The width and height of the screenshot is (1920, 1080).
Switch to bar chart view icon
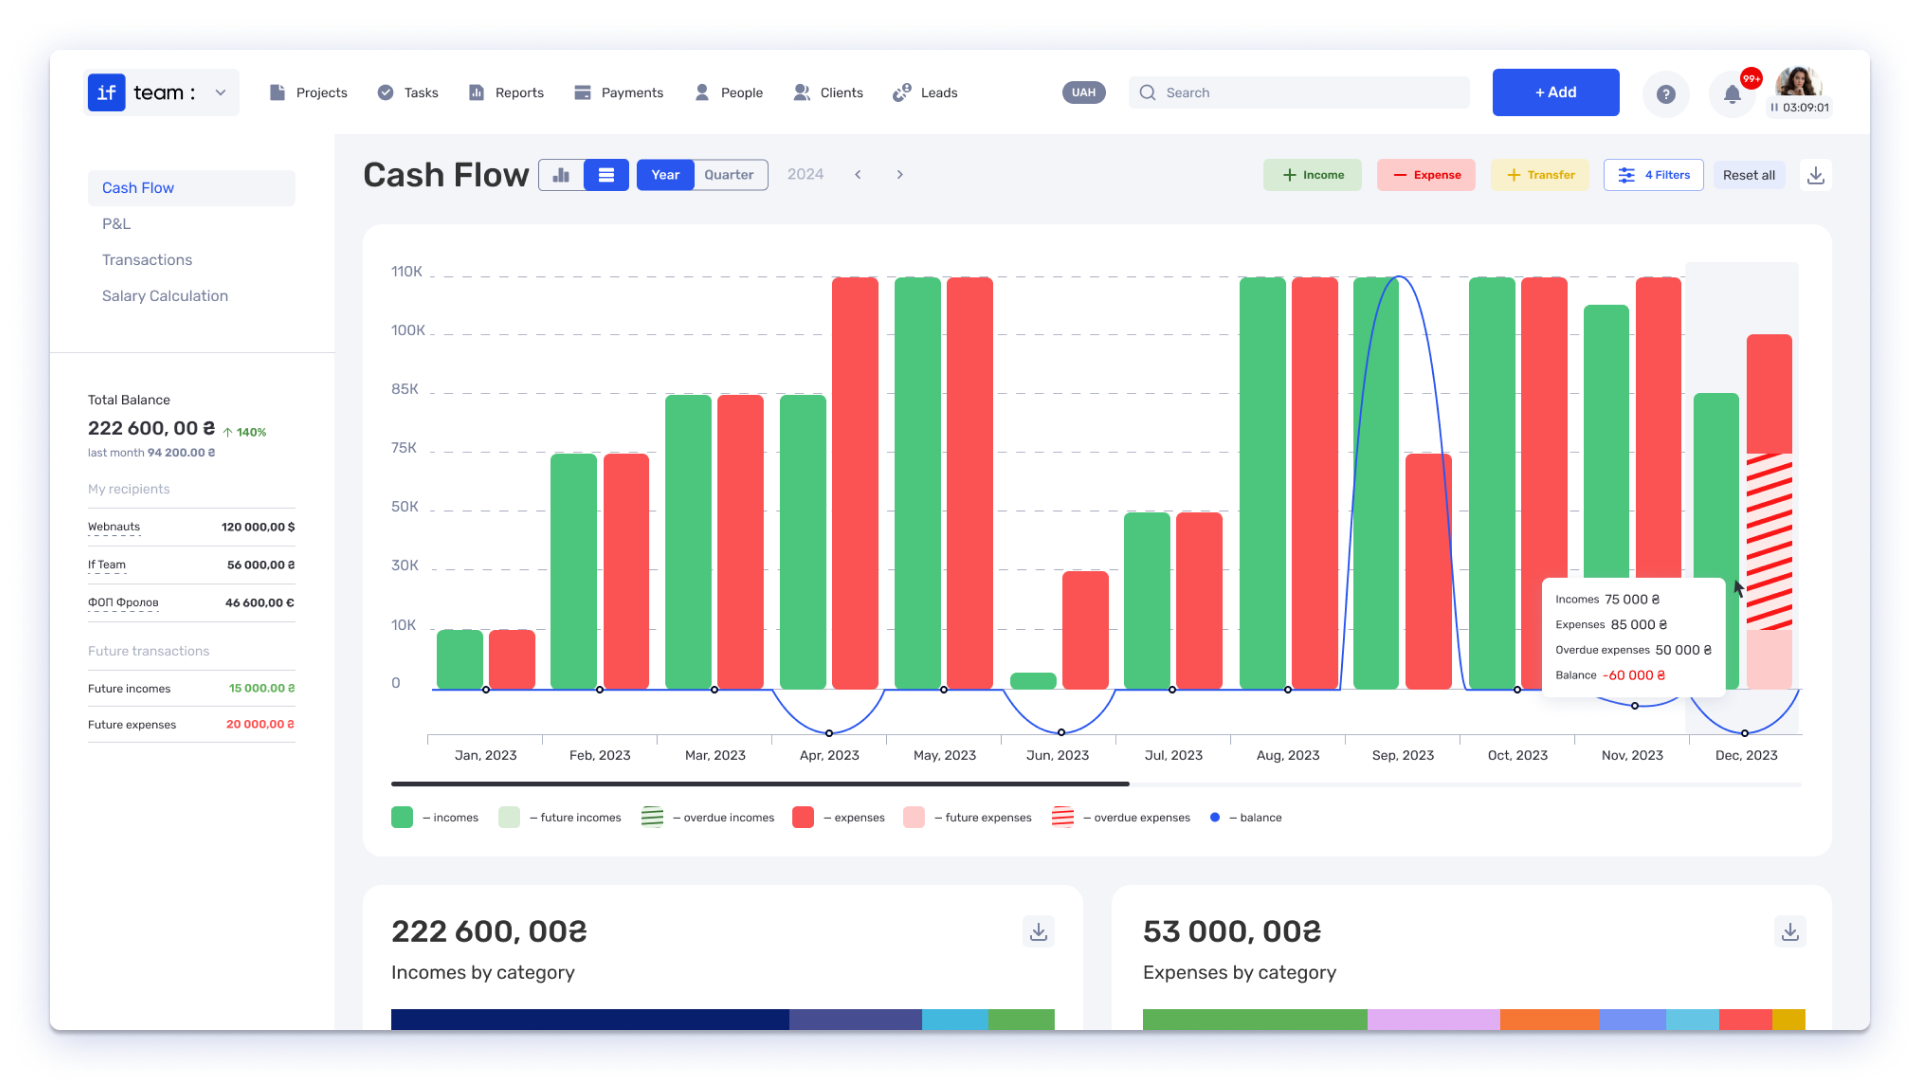pos(561,175)
